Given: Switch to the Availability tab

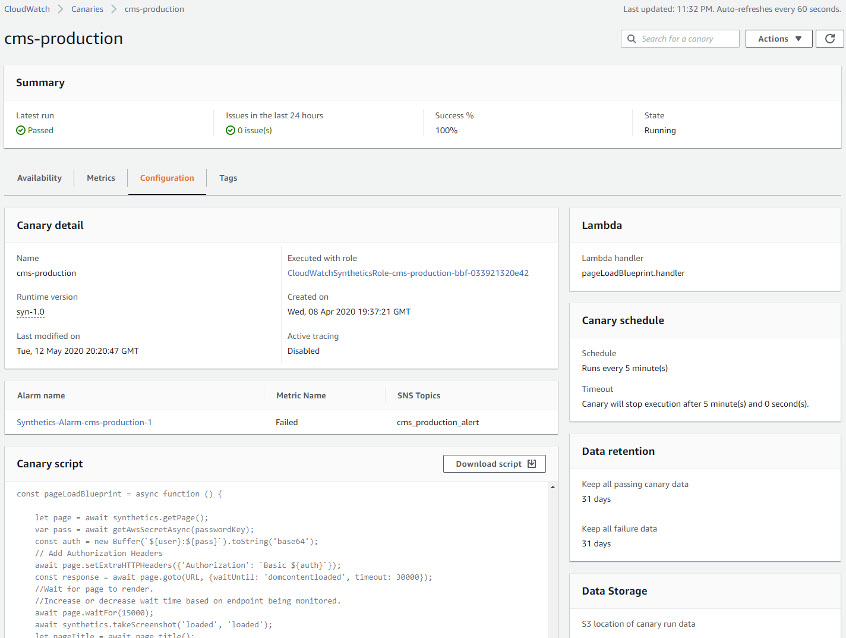Looking at the screenshot, I should click(39, 178).
